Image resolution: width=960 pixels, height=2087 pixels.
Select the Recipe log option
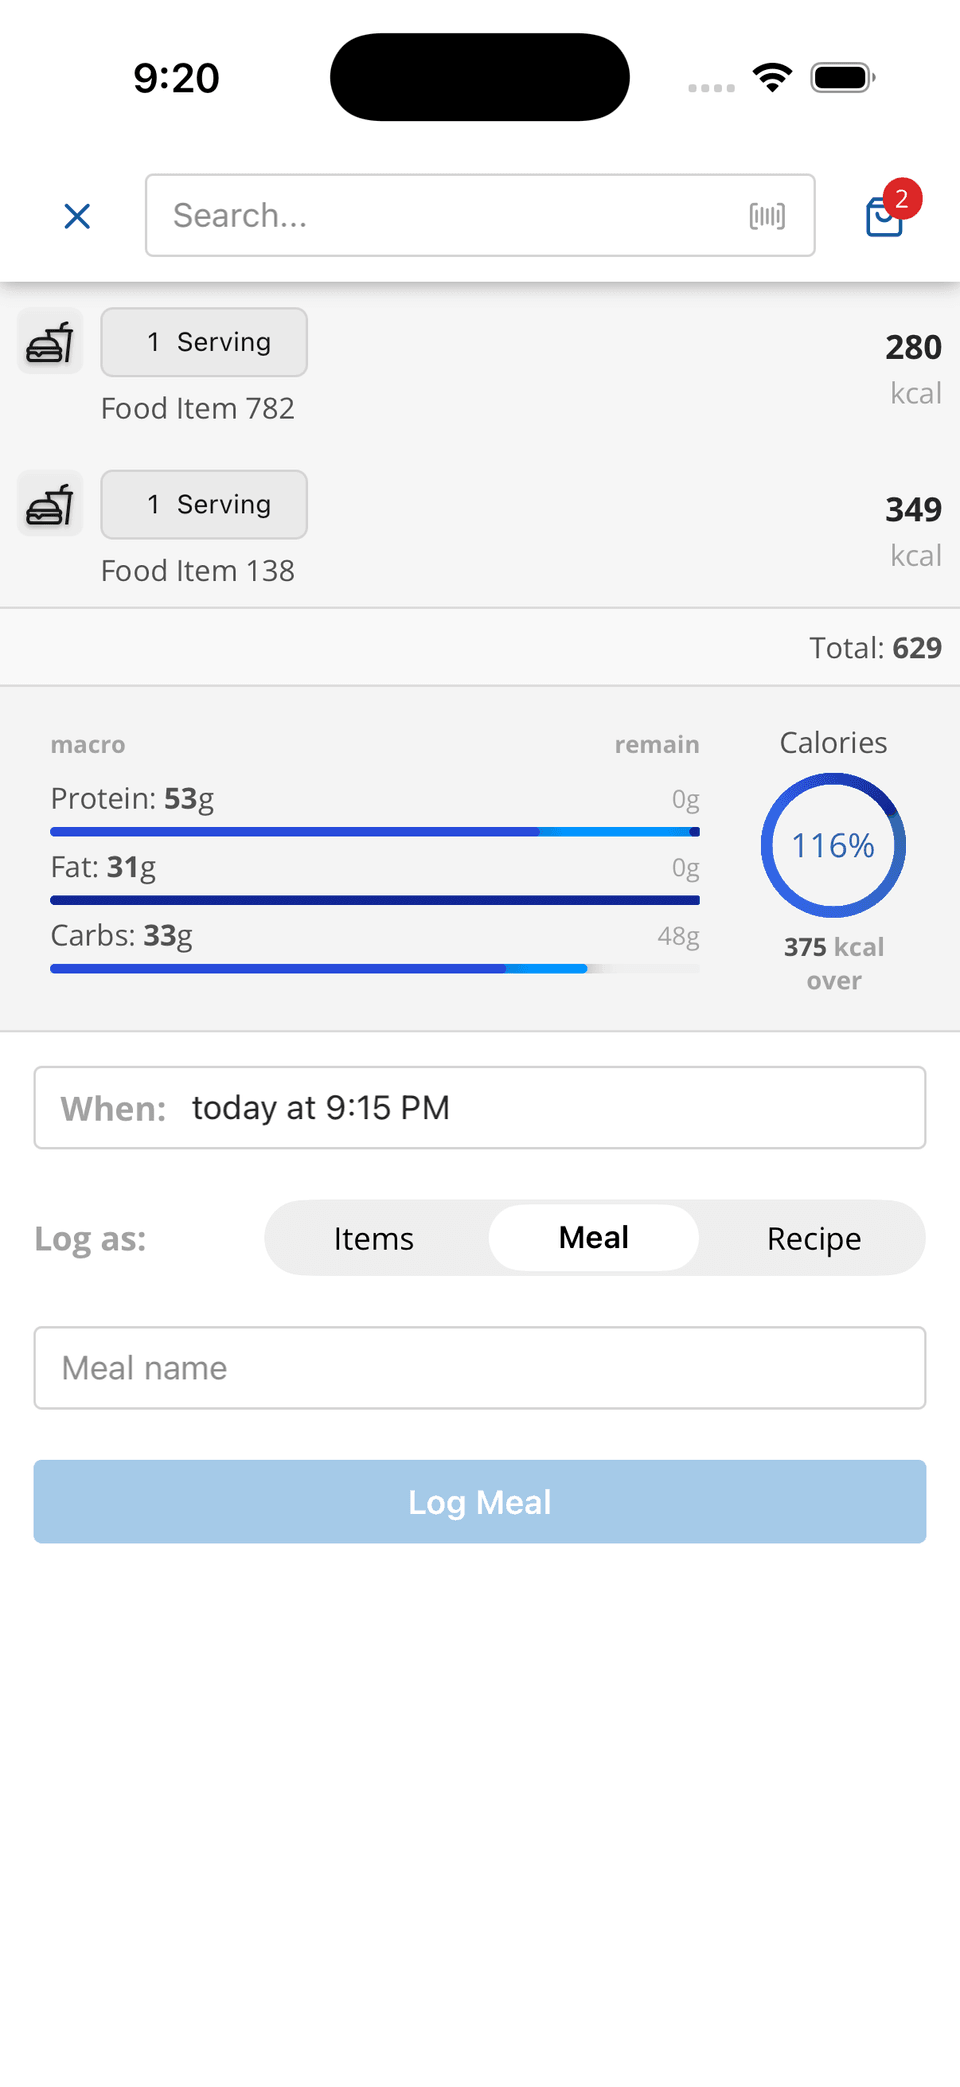click(814, 1239)
